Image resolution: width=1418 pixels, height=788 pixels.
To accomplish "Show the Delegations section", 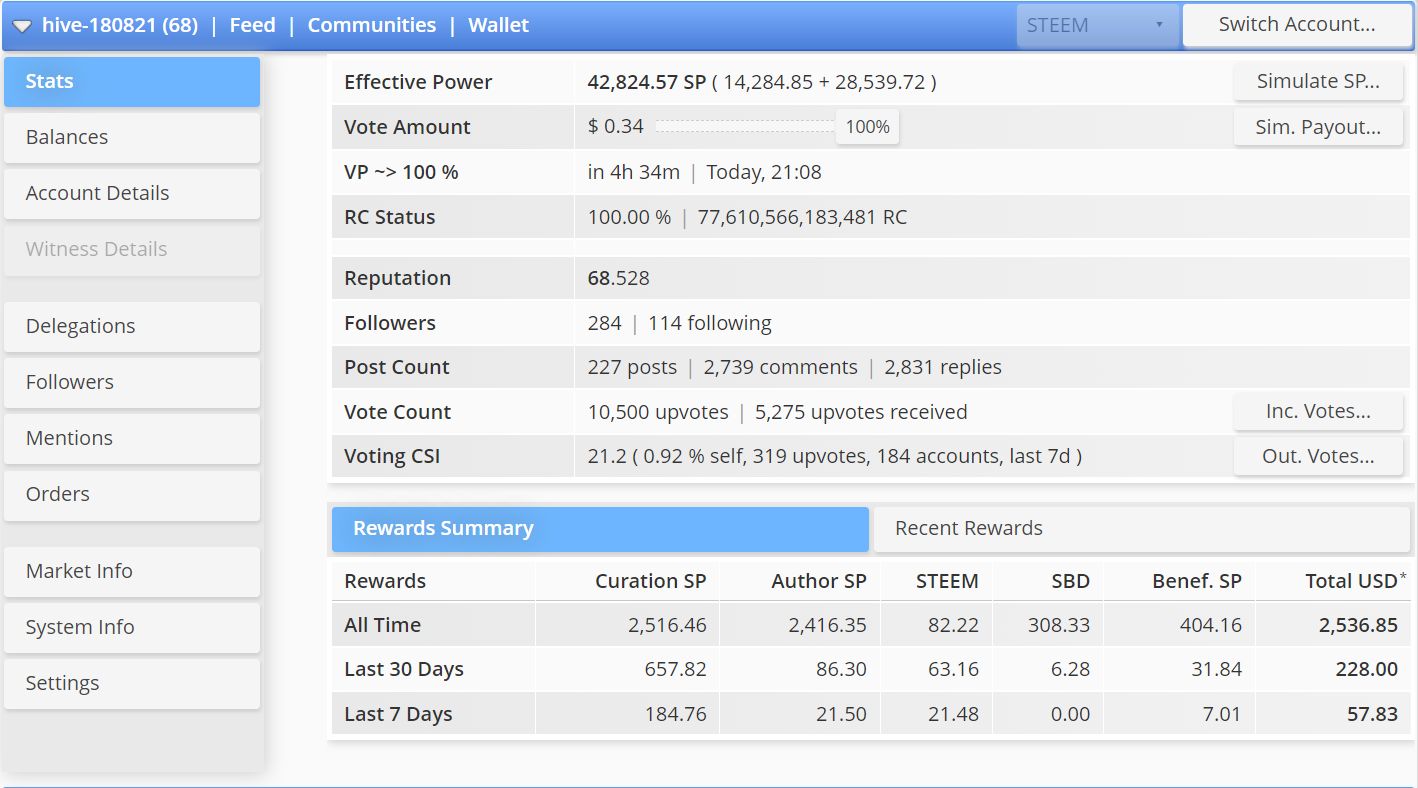I will coord(132,327).
